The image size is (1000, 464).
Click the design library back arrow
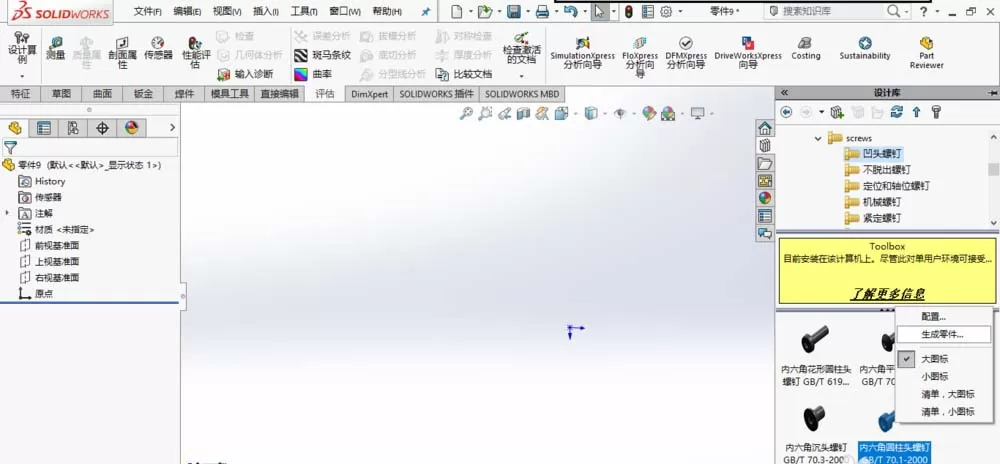(x=786, y=112)
